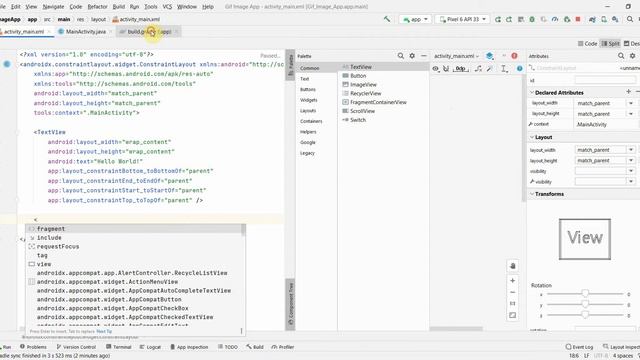Image resolution: width=640 pixels, height=360 pixels.
Task: Switch to MainActivity.java tab
Action: coord(85,31)
